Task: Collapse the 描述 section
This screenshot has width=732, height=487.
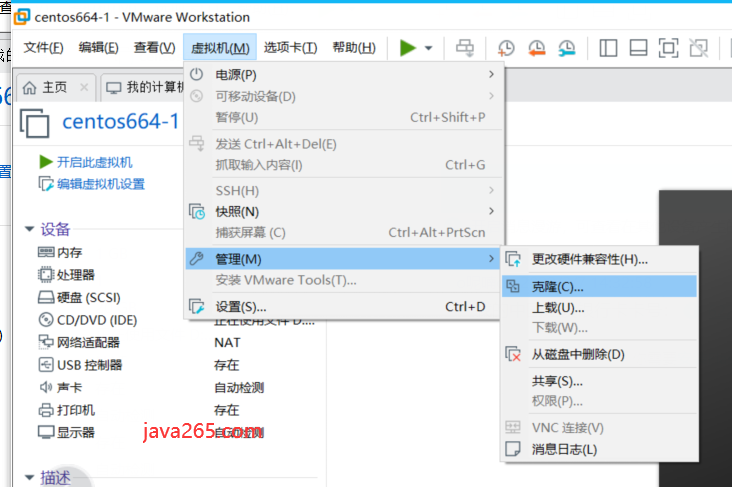Action: coord(29,477)
